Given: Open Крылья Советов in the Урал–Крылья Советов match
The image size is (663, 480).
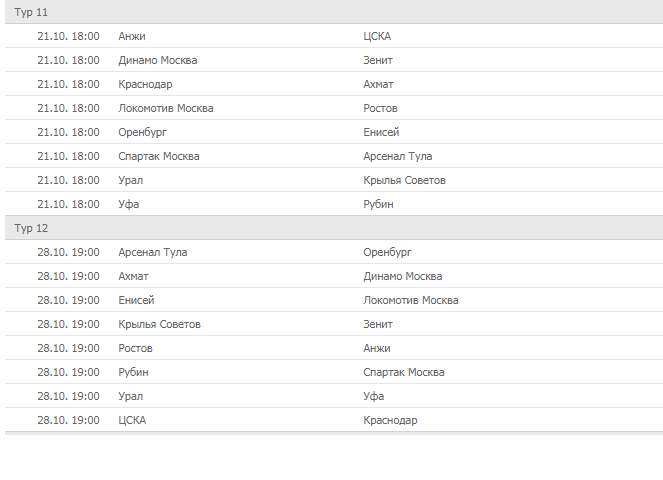Looking at the screenshot, I should tap(405, 180).
